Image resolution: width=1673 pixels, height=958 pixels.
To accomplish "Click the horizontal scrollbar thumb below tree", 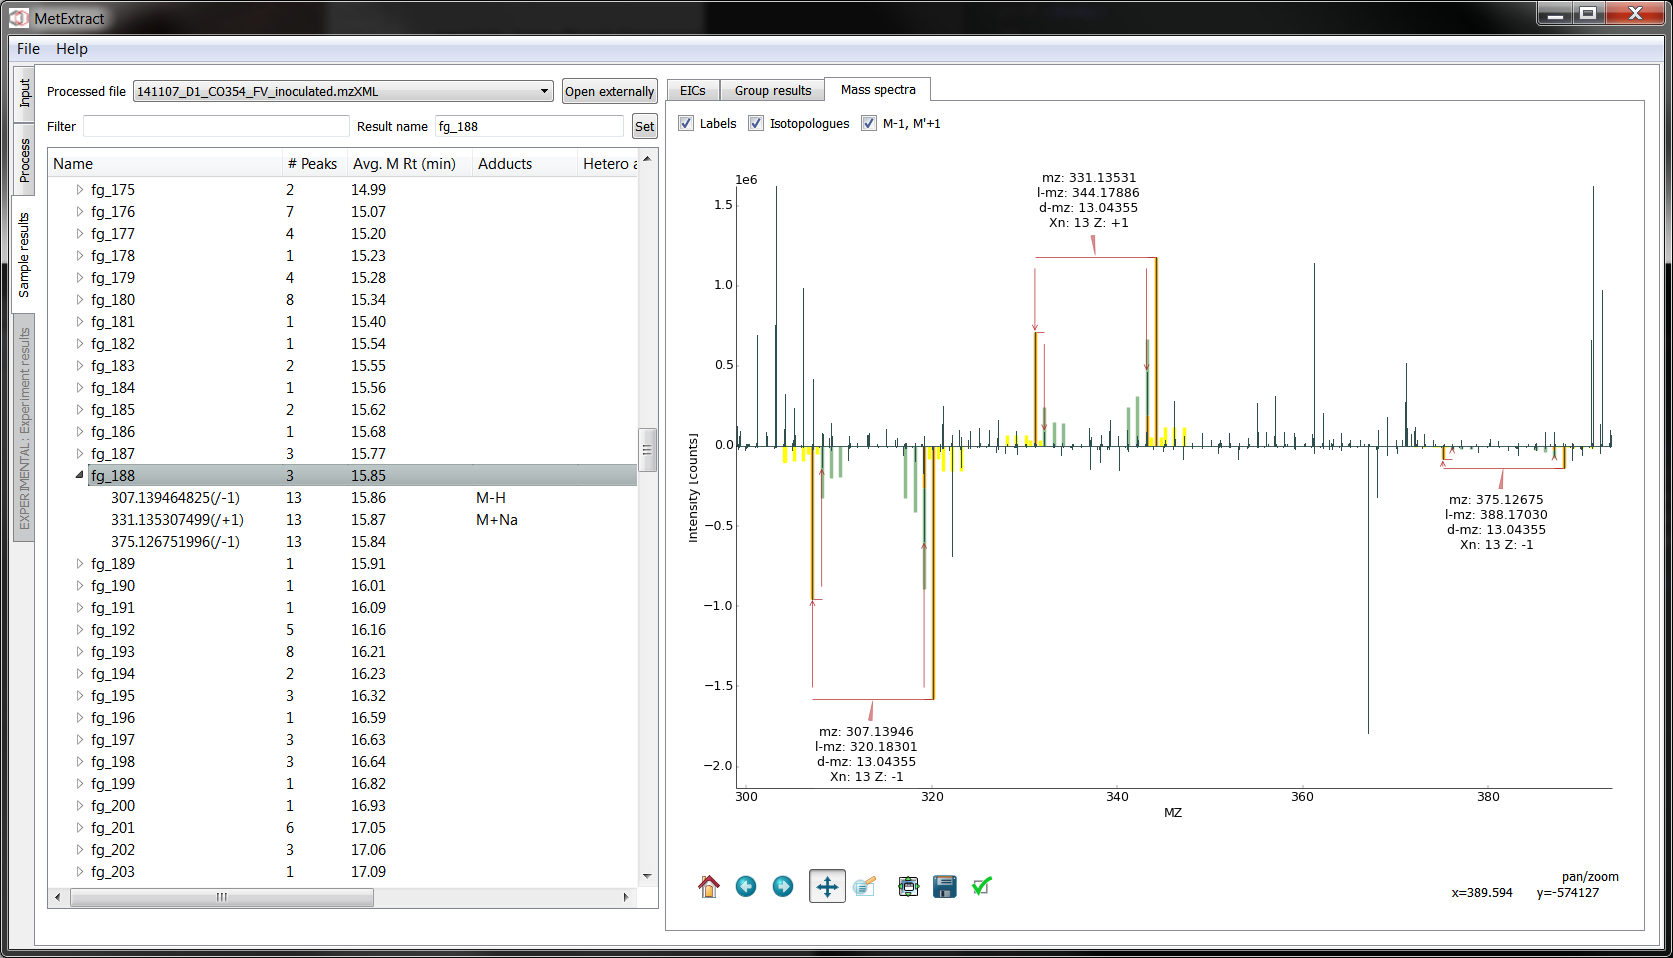I will coord(222,897).
